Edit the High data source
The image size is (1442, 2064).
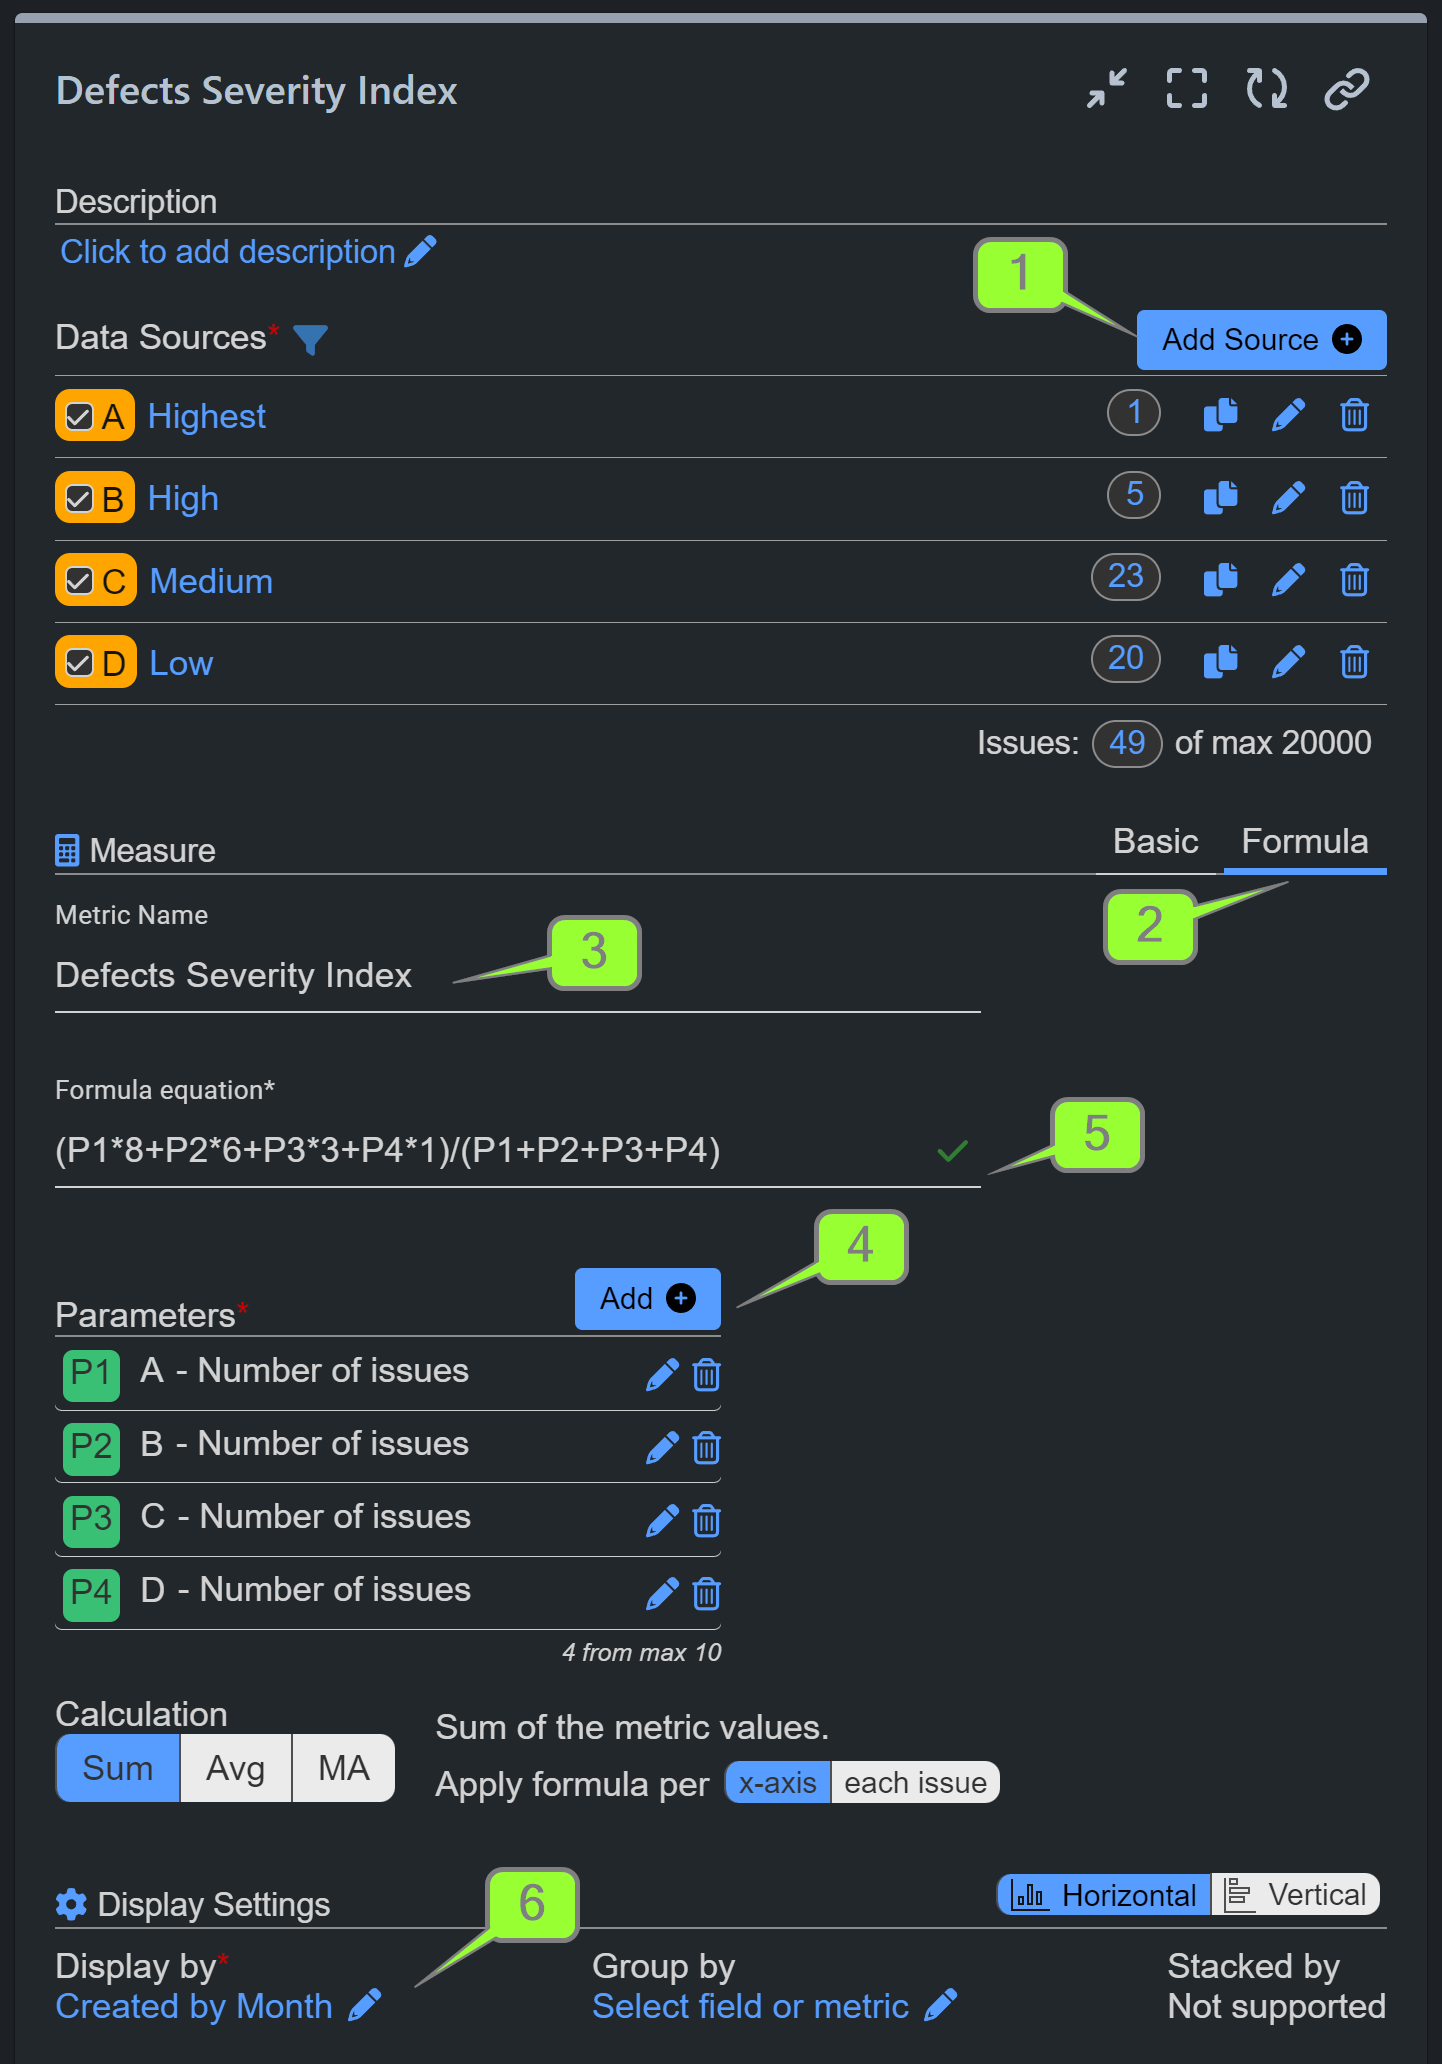tap(1288, 497)
